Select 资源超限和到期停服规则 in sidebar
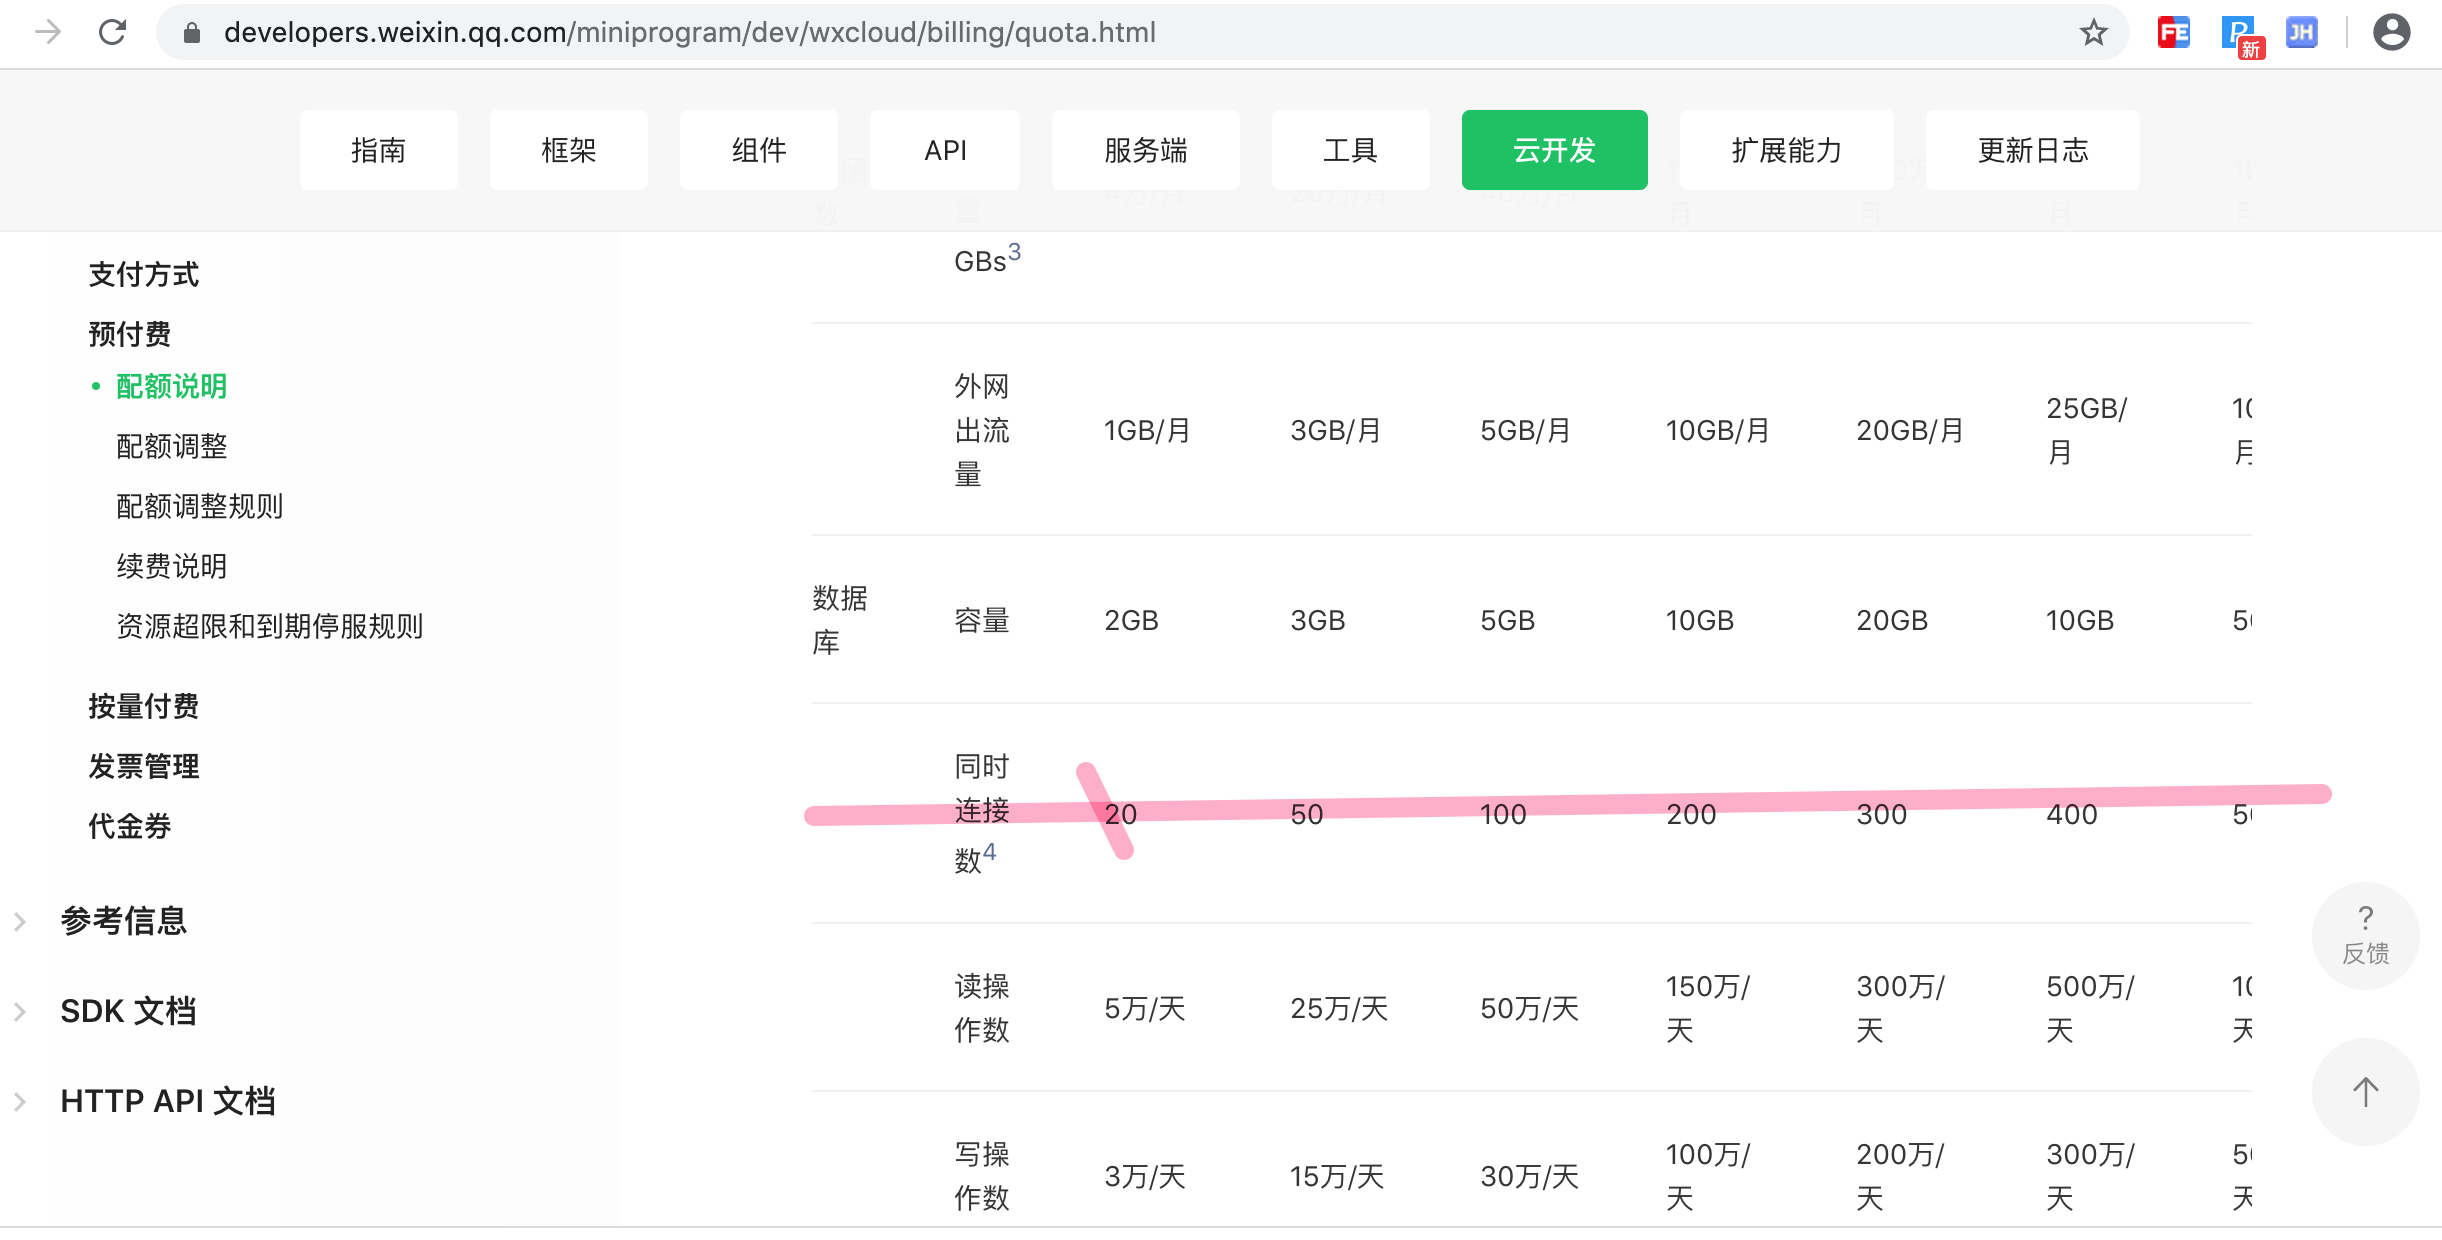Viewport: 2442px width, 1240px height. coord(269,626)
